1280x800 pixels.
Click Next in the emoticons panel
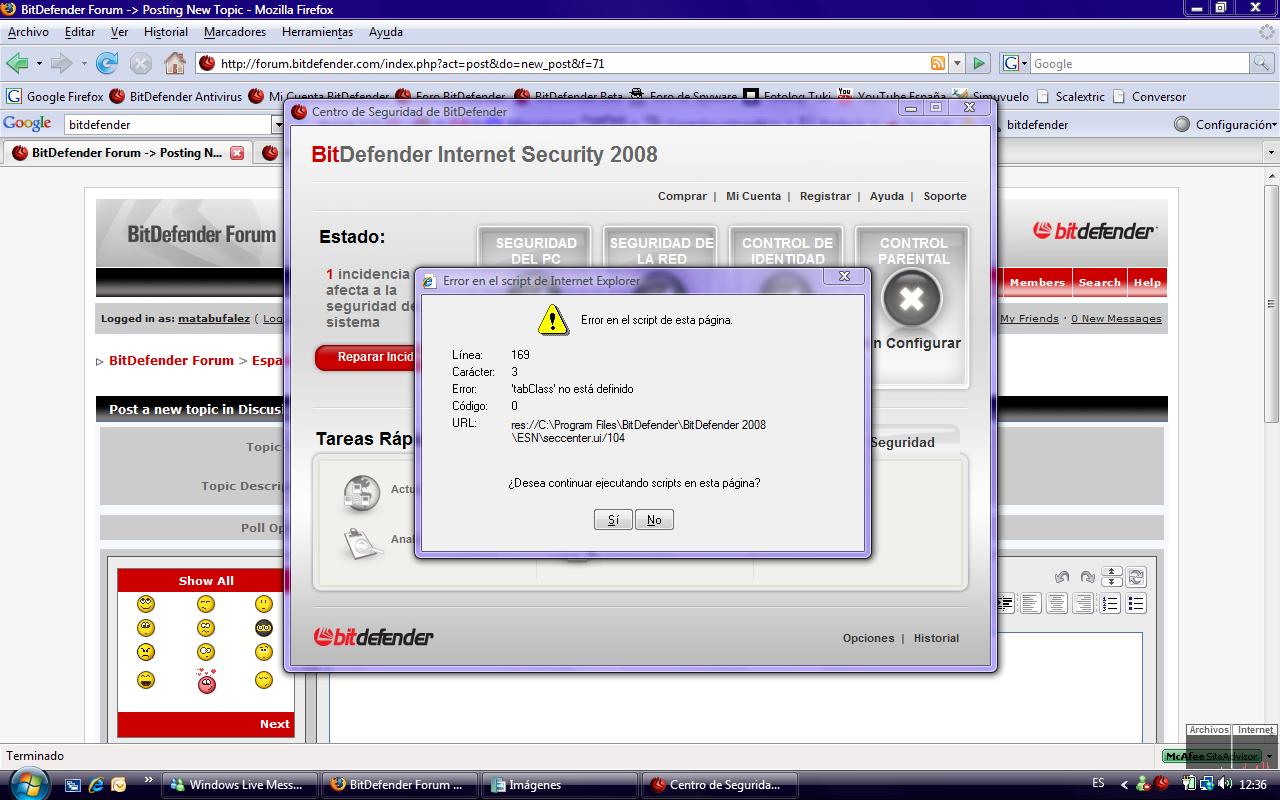coord(274,724)
